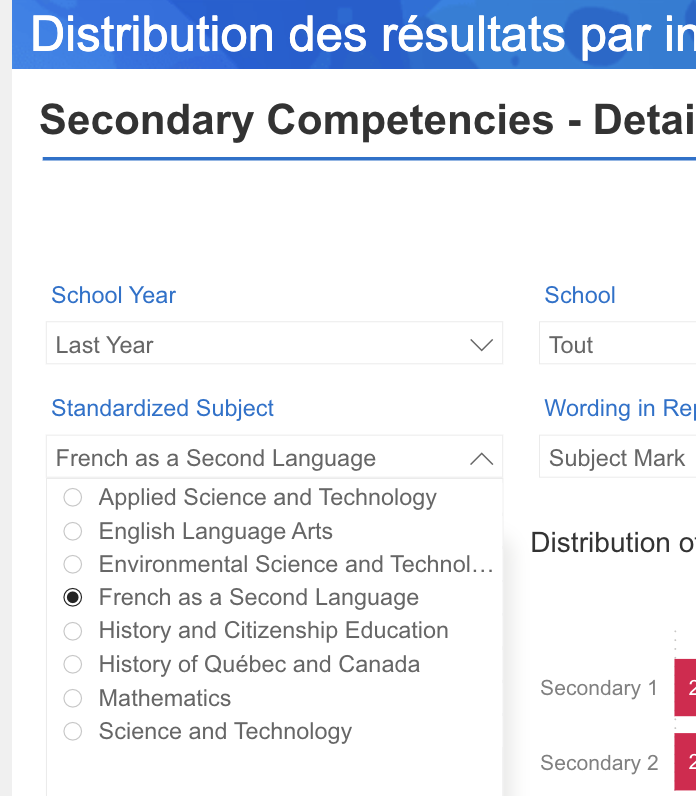The image size is (696, 796).
Task: Open the Wording 'Subject Mark' dropdown
Action: point(617,459)
